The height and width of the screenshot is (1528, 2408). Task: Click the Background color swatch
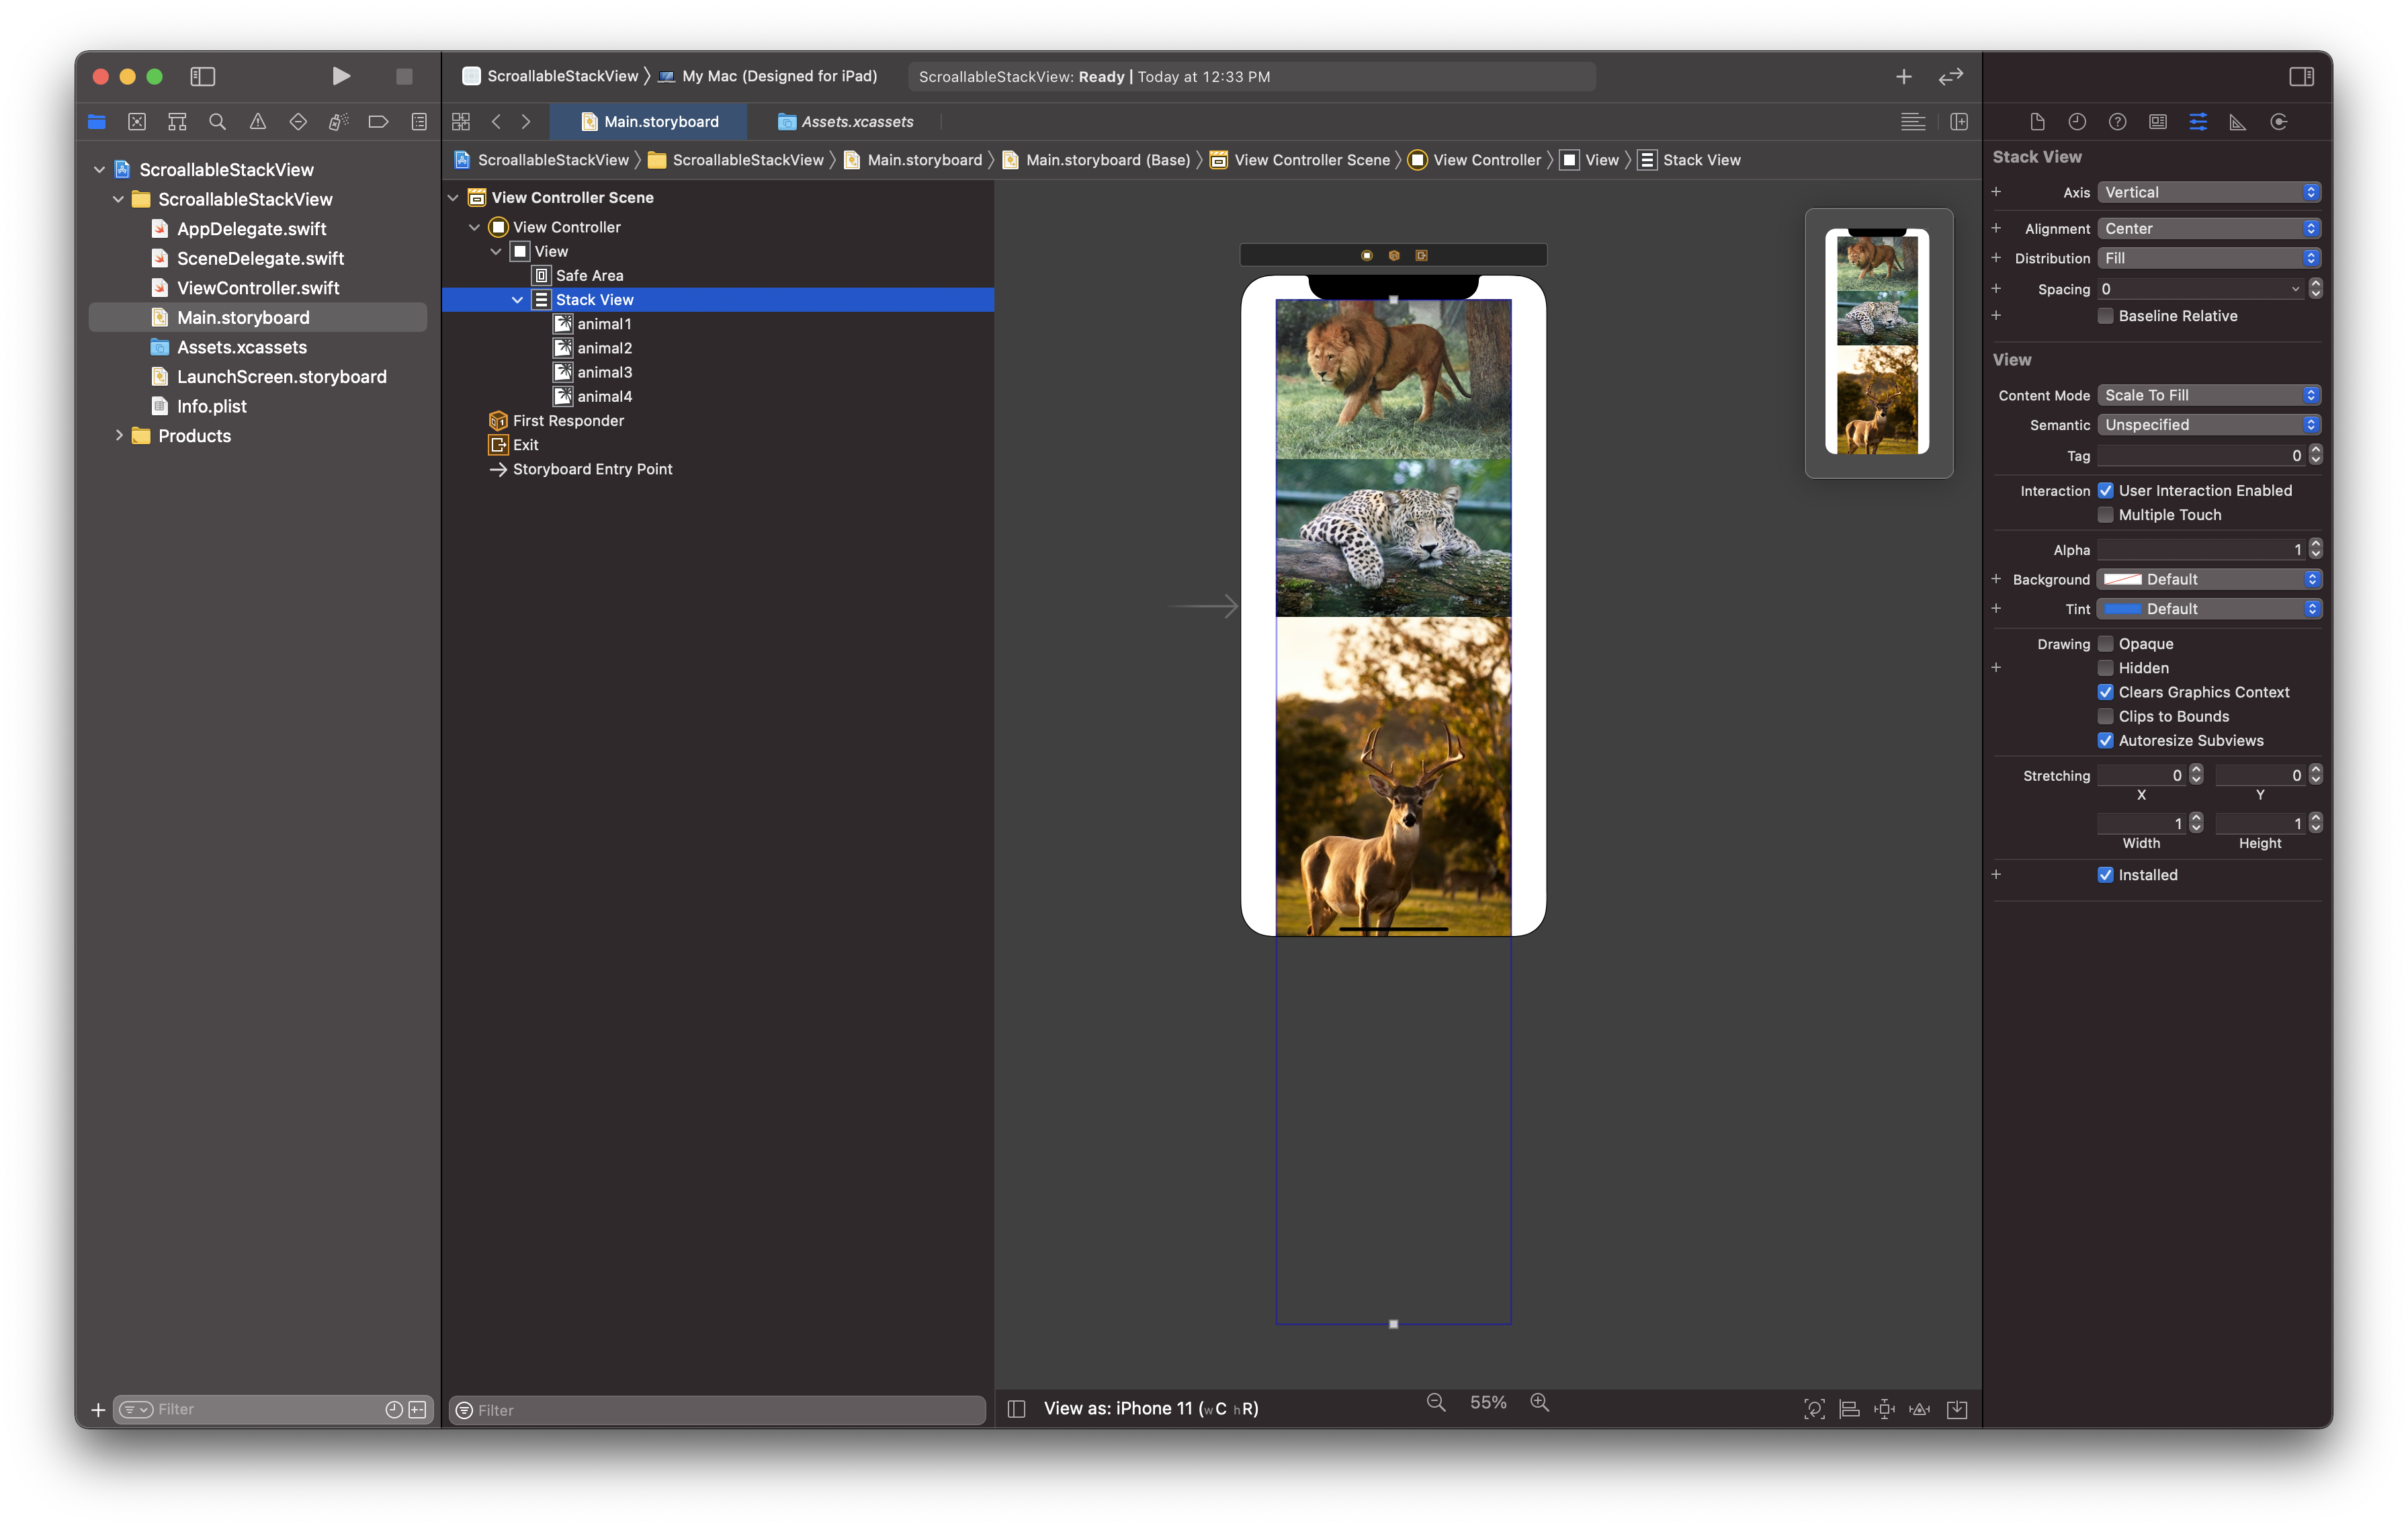[x=2122, y=579]
